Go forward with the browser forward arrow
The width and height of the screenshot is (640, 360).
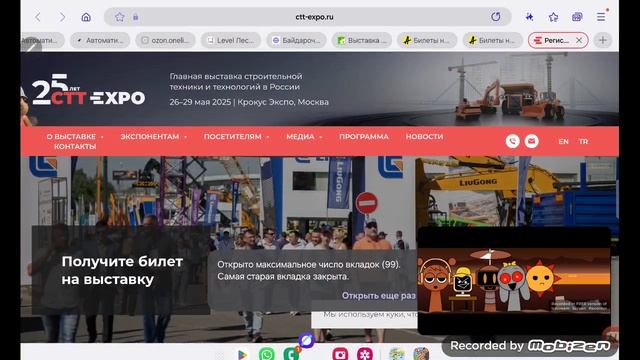coord(62,17)
